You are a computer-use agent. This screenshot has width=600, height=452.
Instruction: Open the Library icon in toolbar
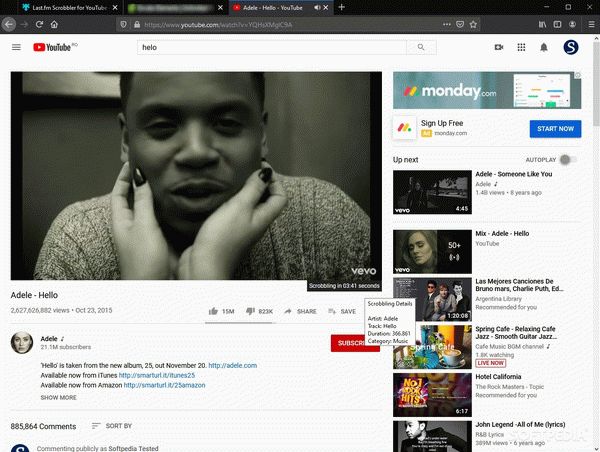tap(543, 24)
